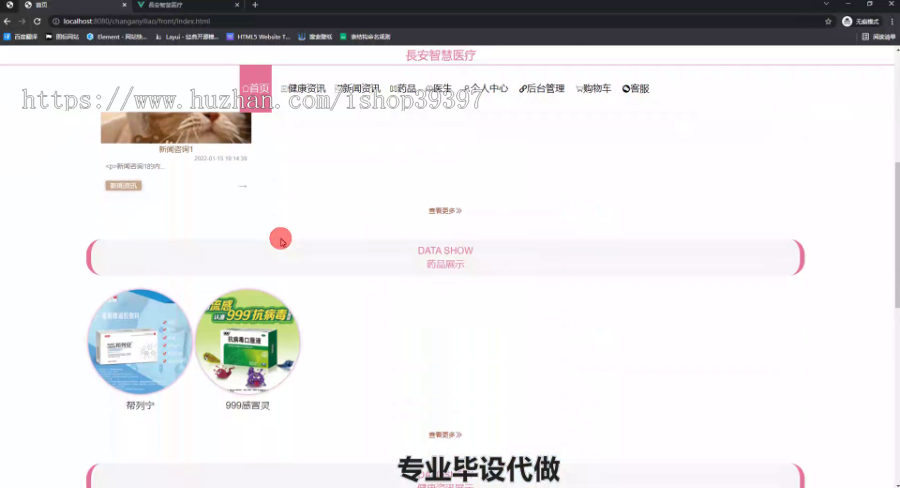Open 健康资讯 navigation item
This screenshot has height=488, width=900.
pyautogui.click(x=303, y=88)
